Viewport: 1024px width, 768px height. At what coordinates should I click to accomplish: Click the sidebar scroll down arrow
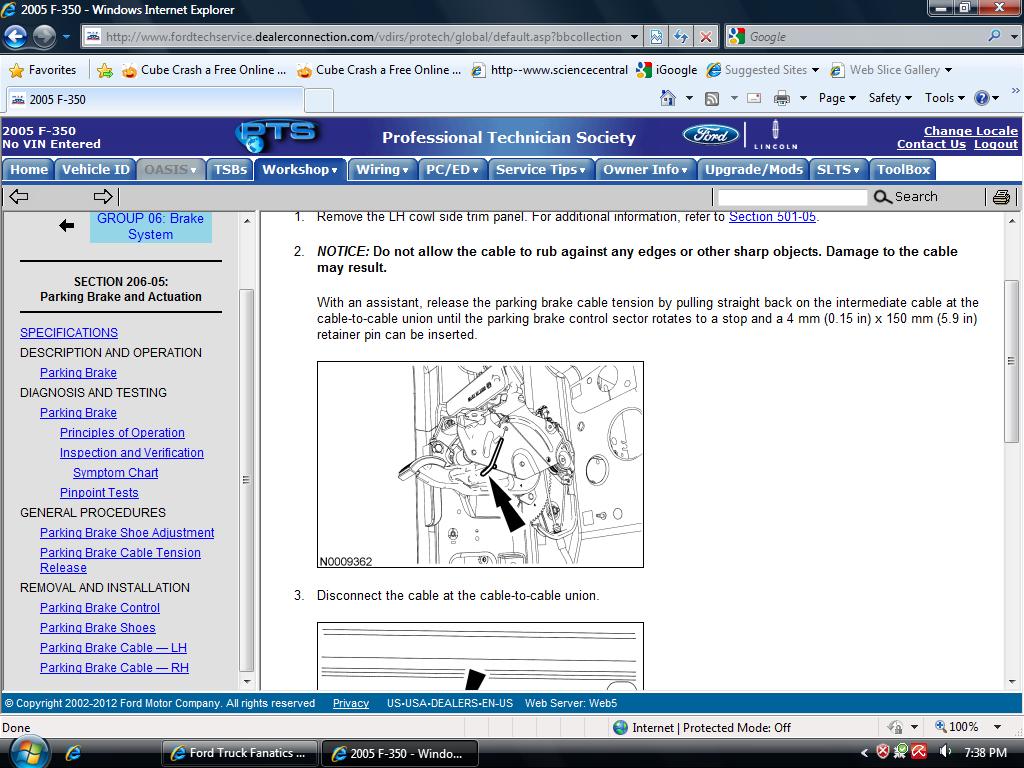coord(247,681)
